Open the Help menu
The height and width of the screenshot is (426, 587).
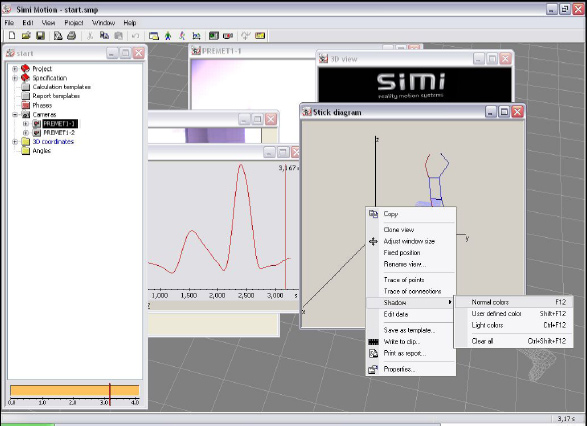[x=130, y=23]
